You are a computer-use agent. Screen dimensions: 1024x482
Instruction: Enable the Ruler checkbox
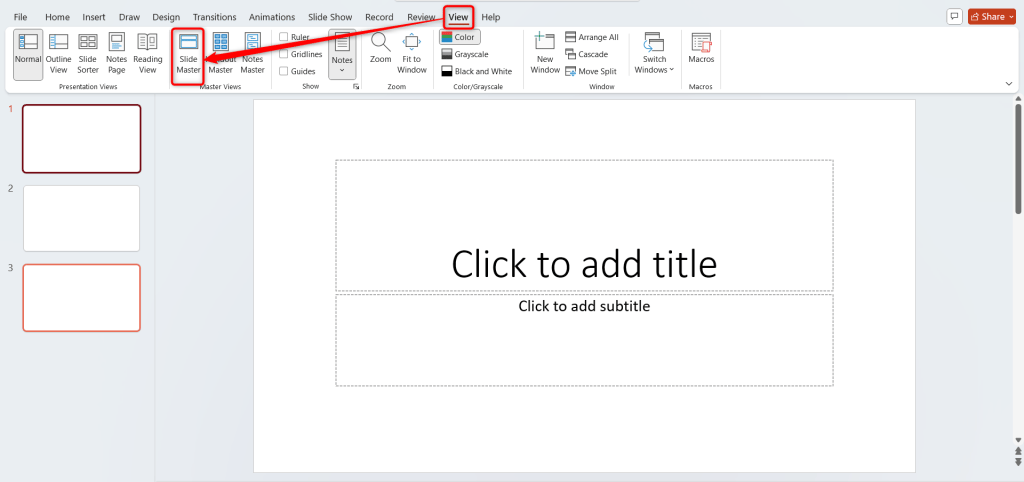pos(283,37)
